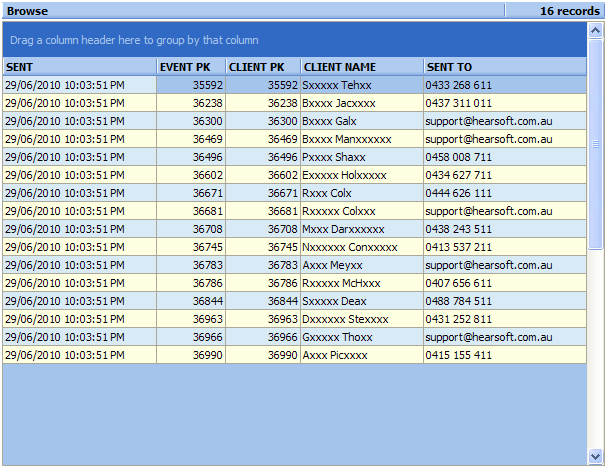Select client name Gxxxxx Thoxx
Image resolution: width=607 pixels, height=468 pixels.
[x=337, y=337]
